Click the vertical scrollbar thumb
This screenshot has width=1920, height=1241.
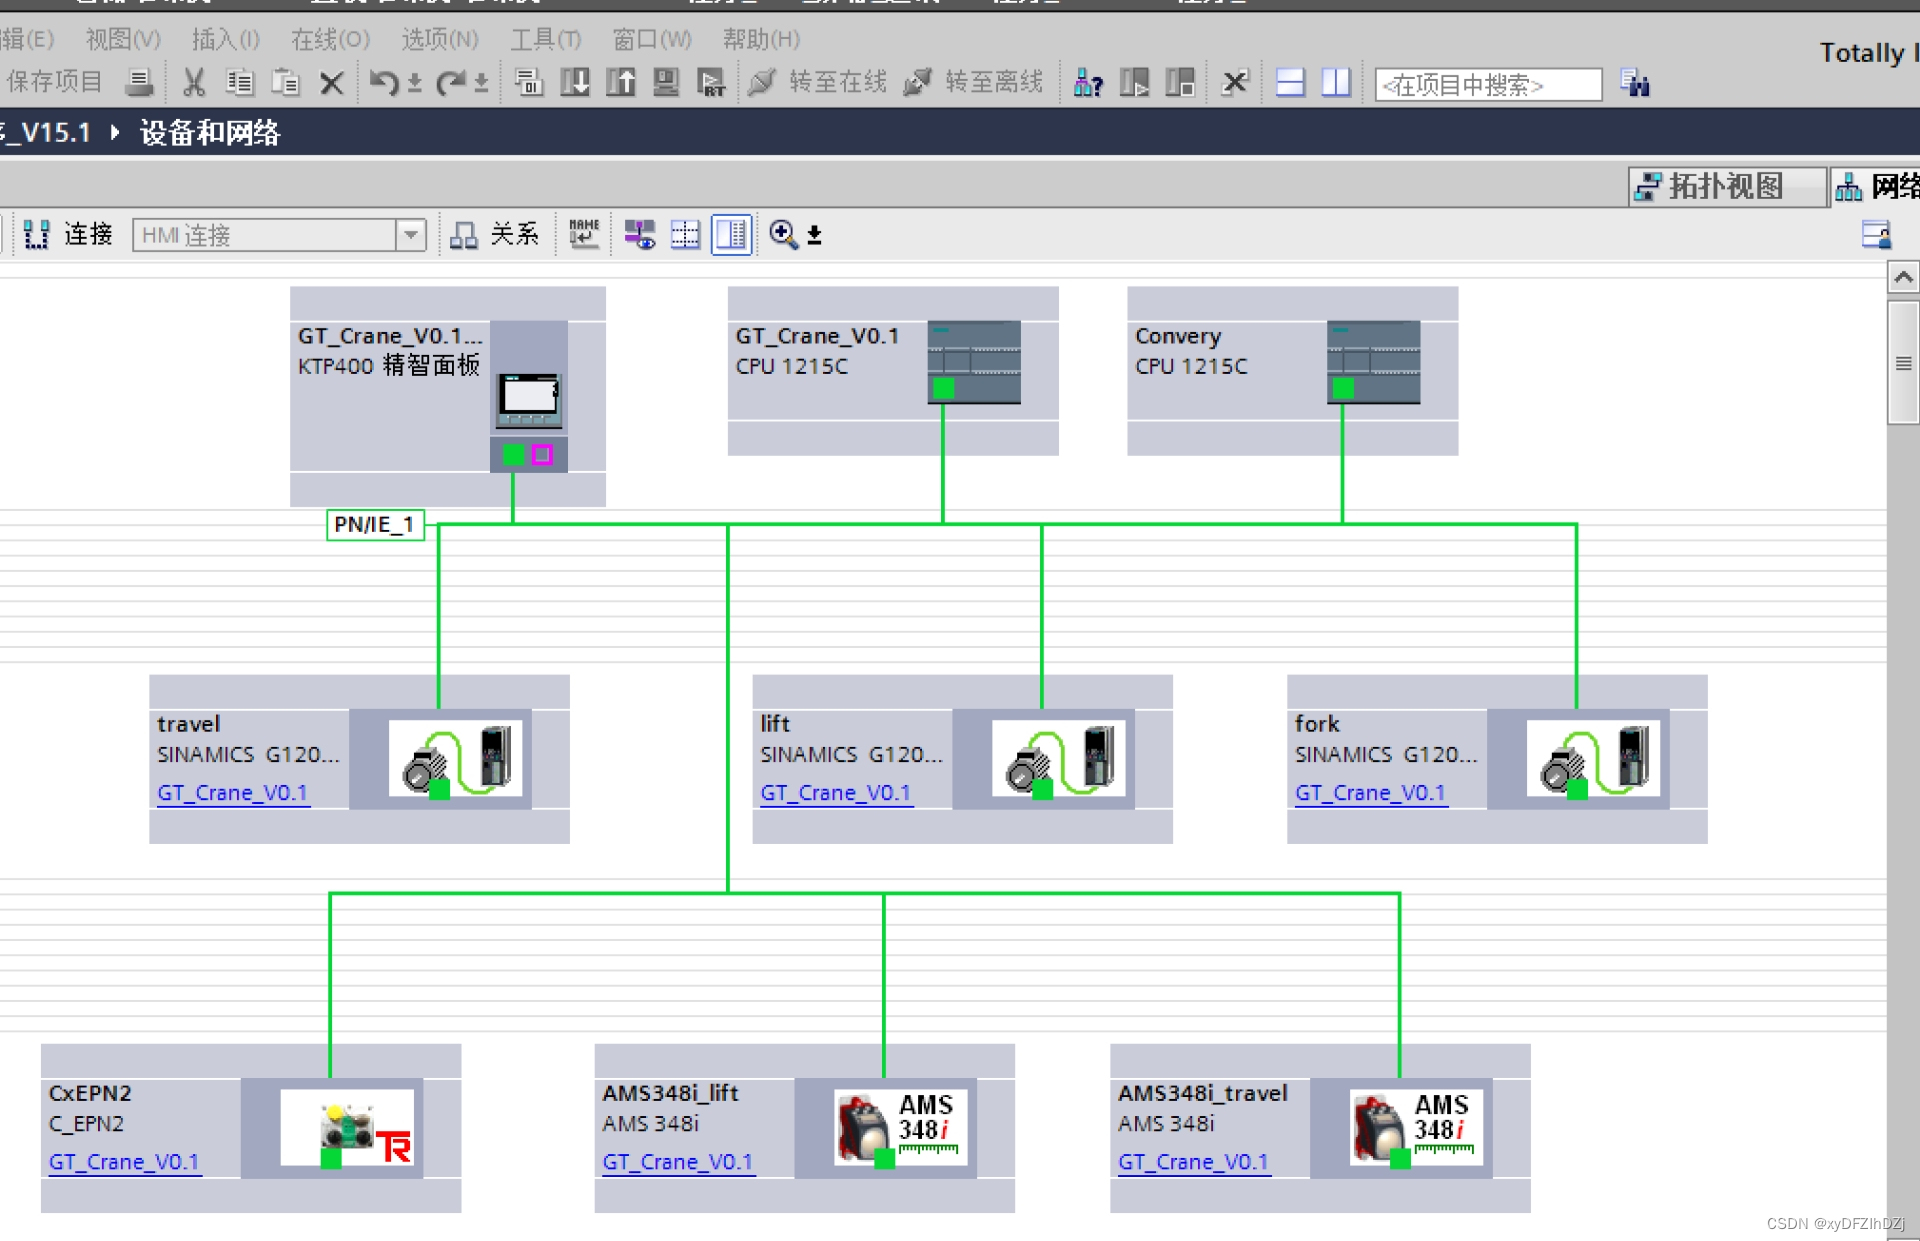1902,363
